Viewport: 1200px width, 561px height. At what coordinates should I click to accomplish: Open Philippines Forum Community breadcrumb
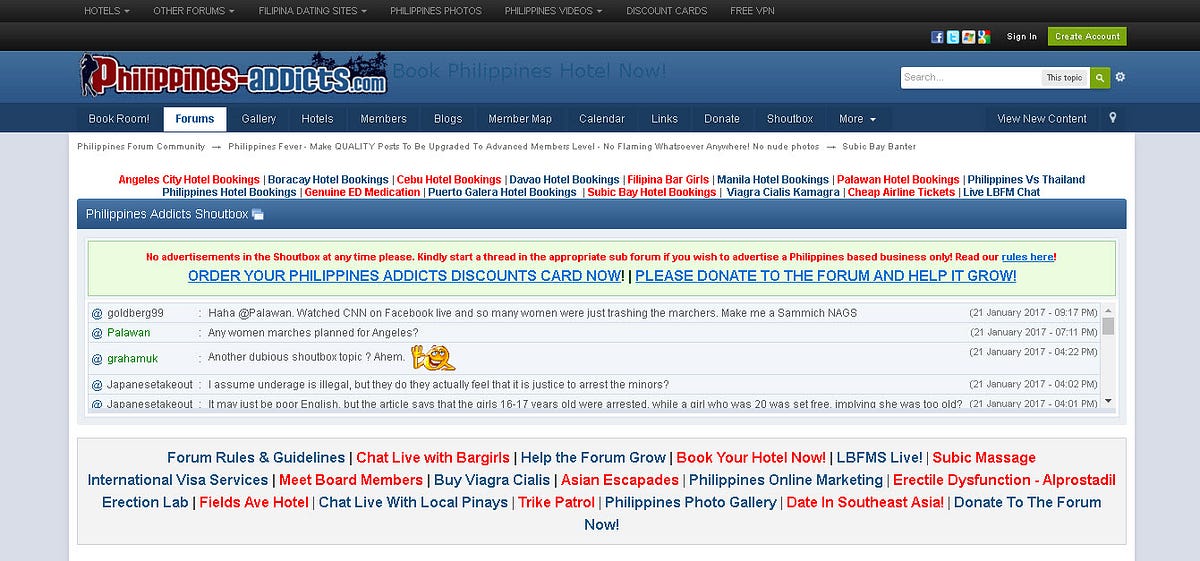141,146
